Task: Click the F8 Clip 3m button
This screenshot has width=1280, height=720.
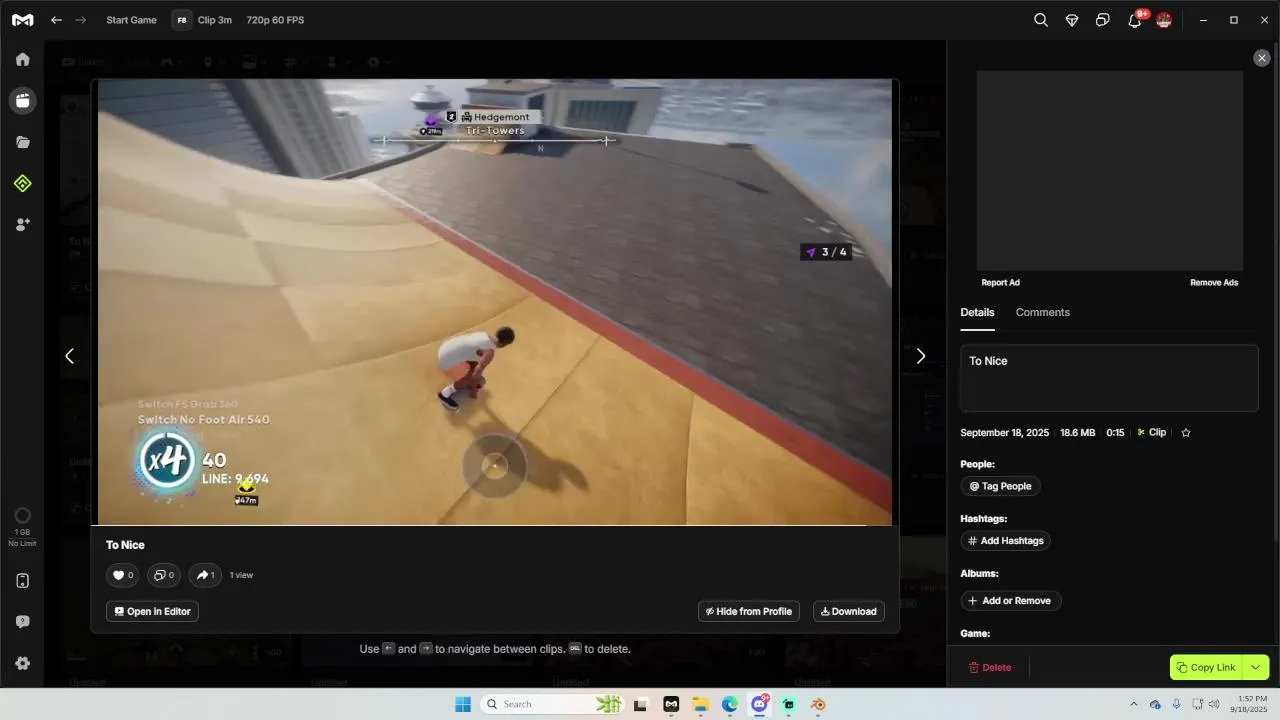Action: pyautogui.click(x=202, y=20)
